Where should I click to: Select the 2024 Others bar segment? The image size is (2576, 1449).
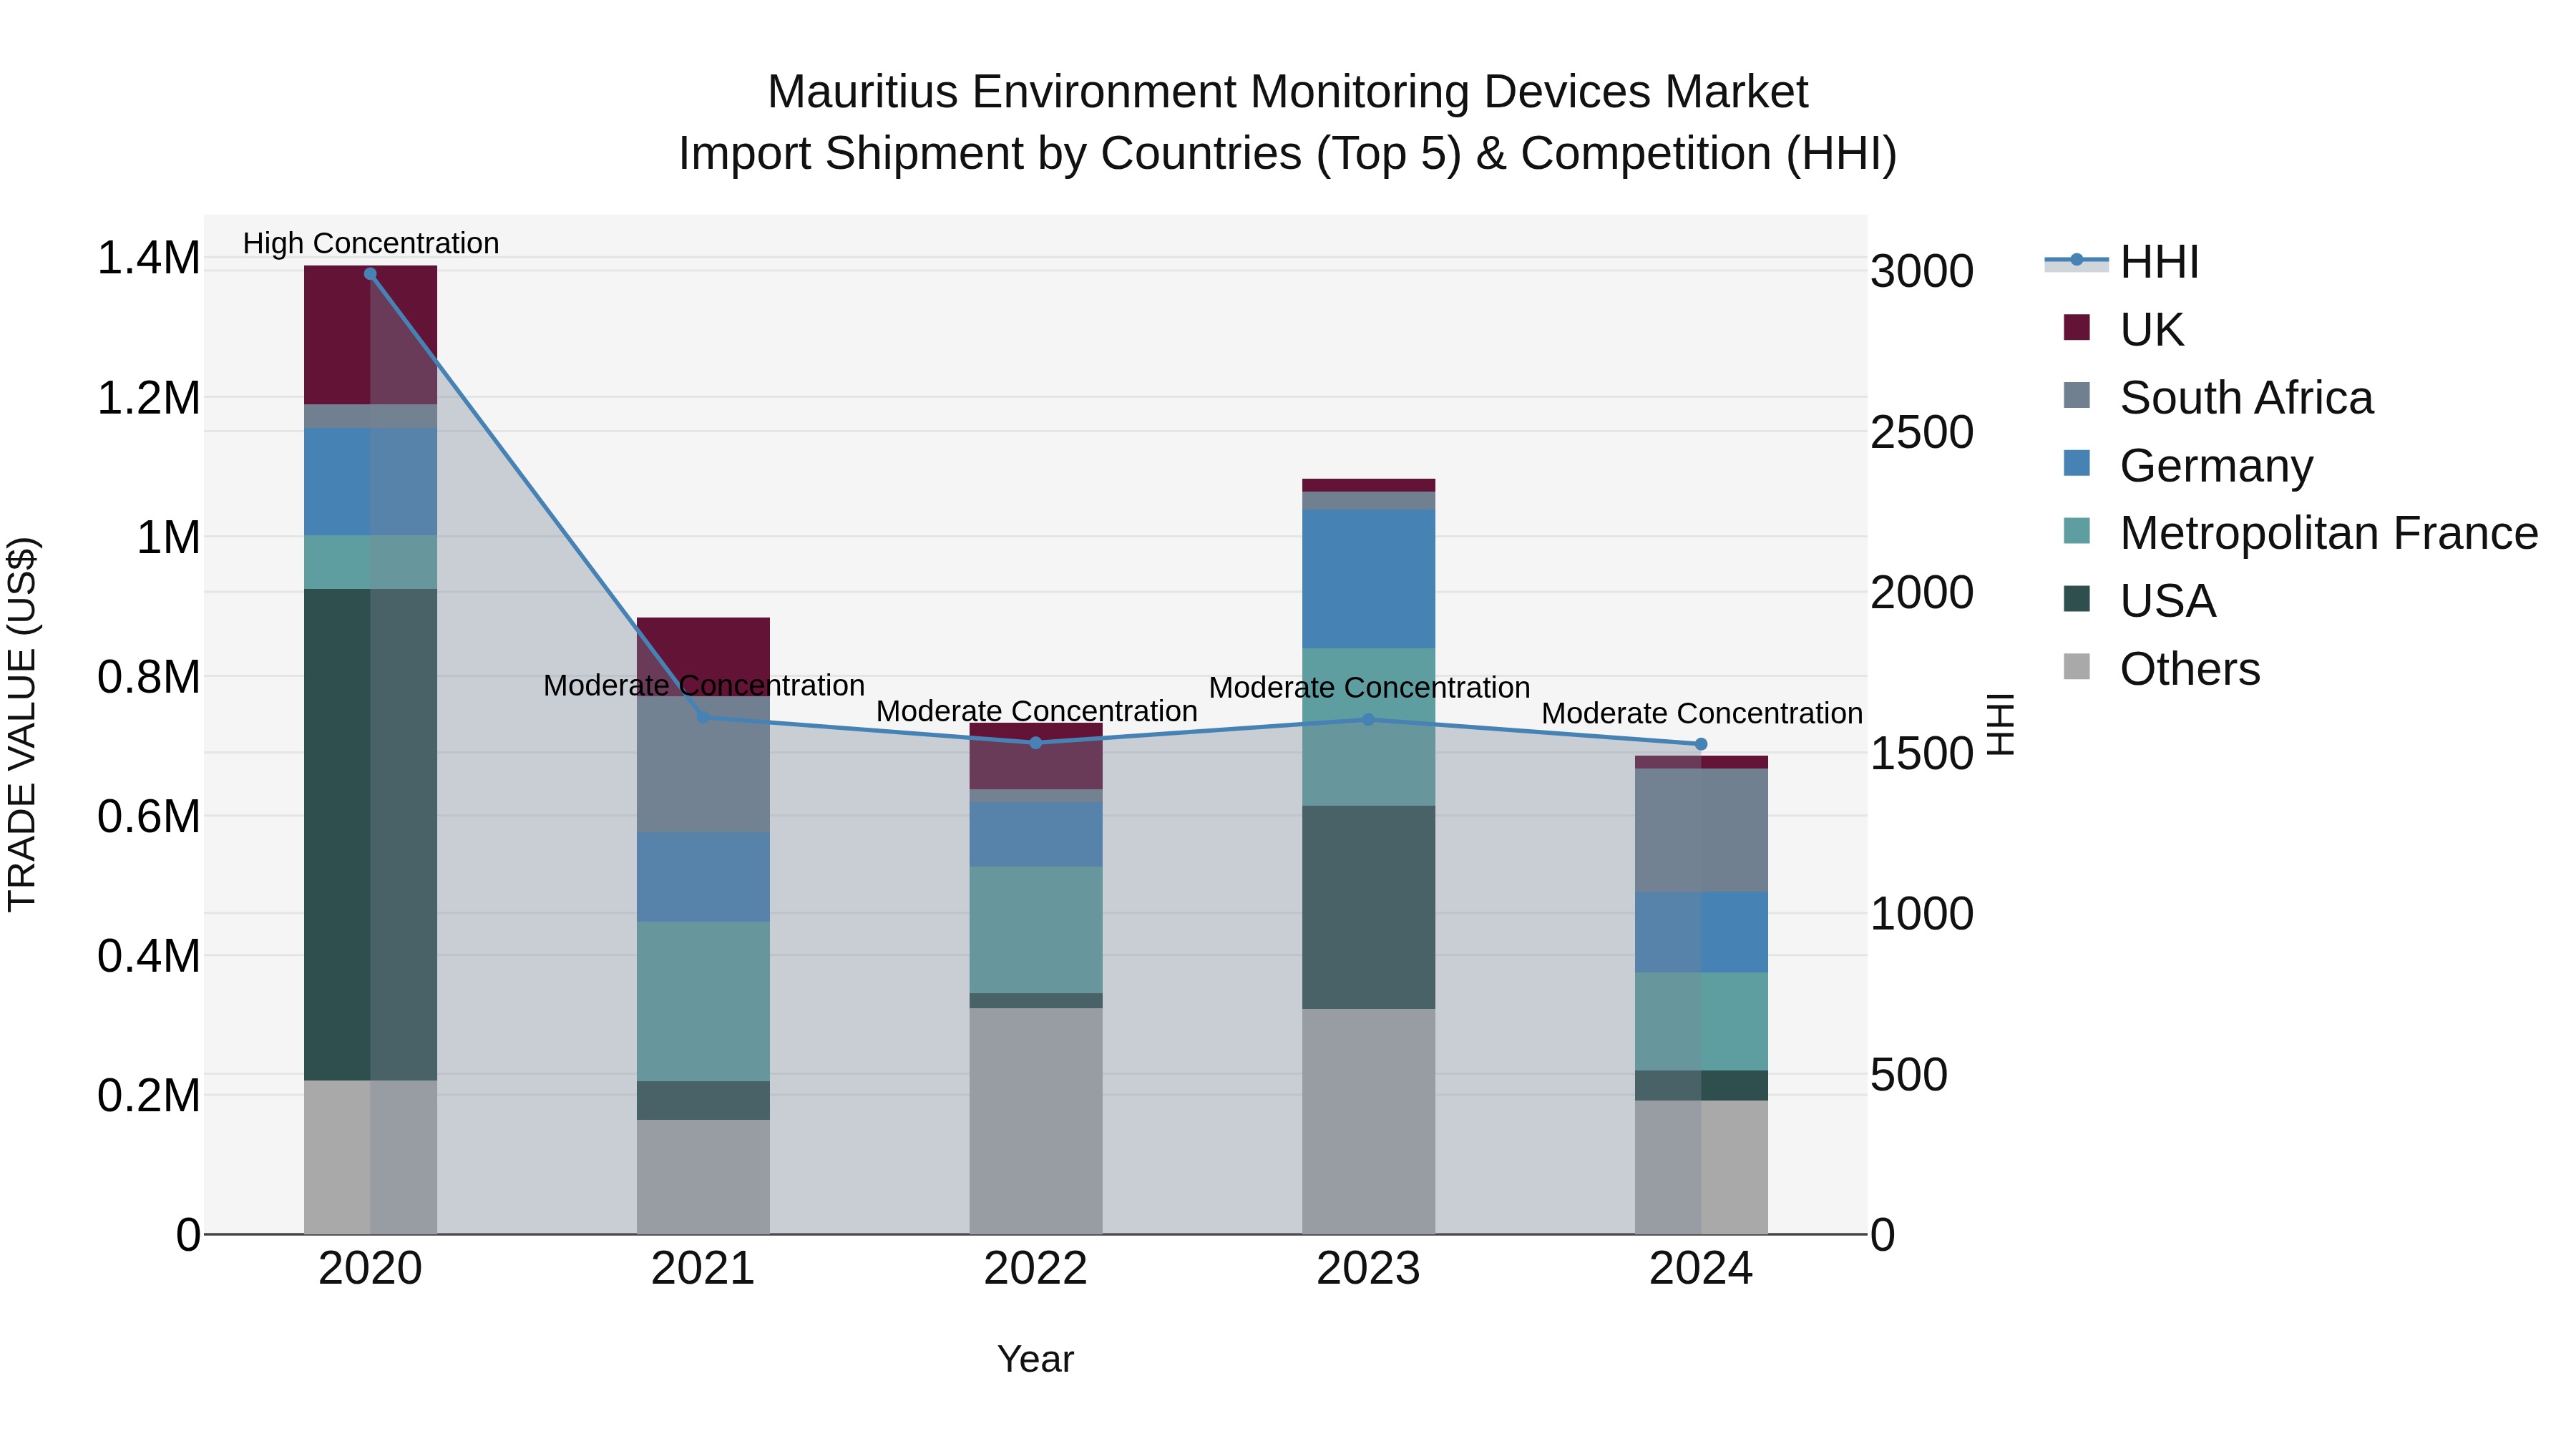tap(1701, 1168)
